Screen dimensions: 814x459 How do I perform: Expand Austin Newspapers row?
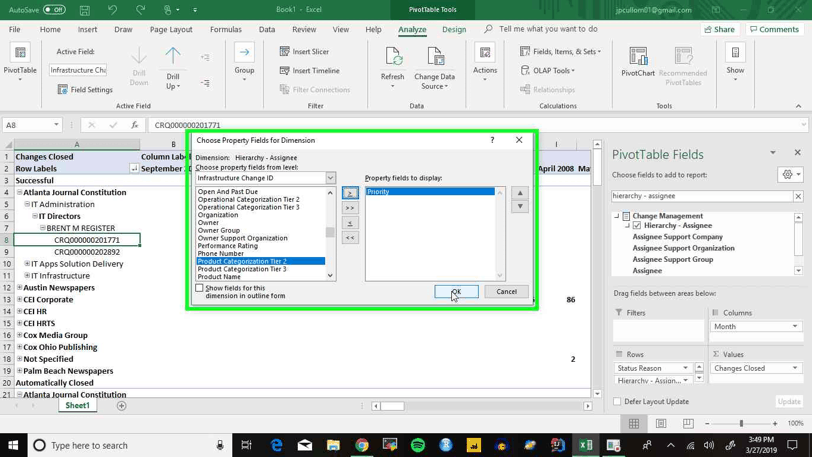19,287
